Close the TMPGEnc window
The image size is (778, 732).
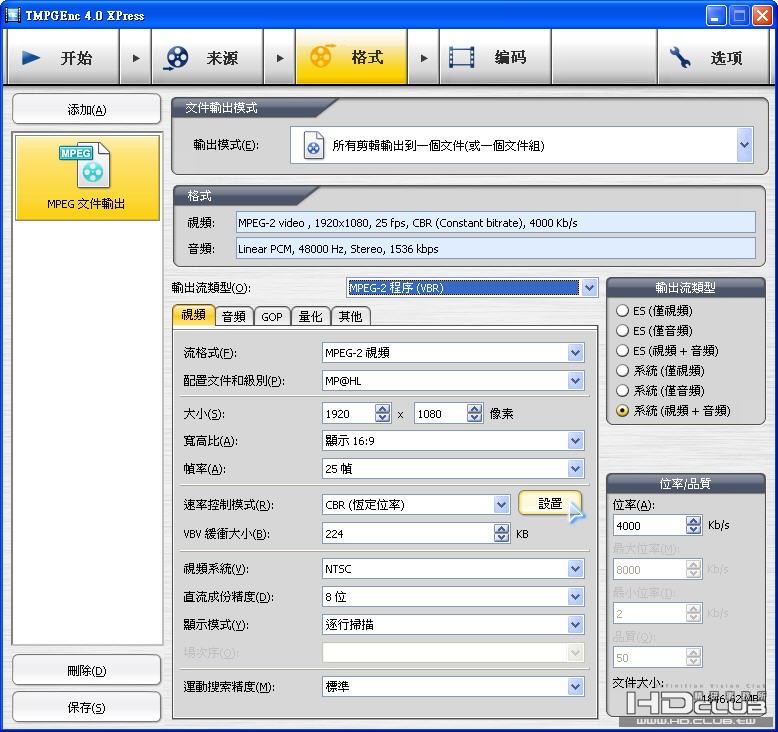pyautogui.click(x=762, y=15)
